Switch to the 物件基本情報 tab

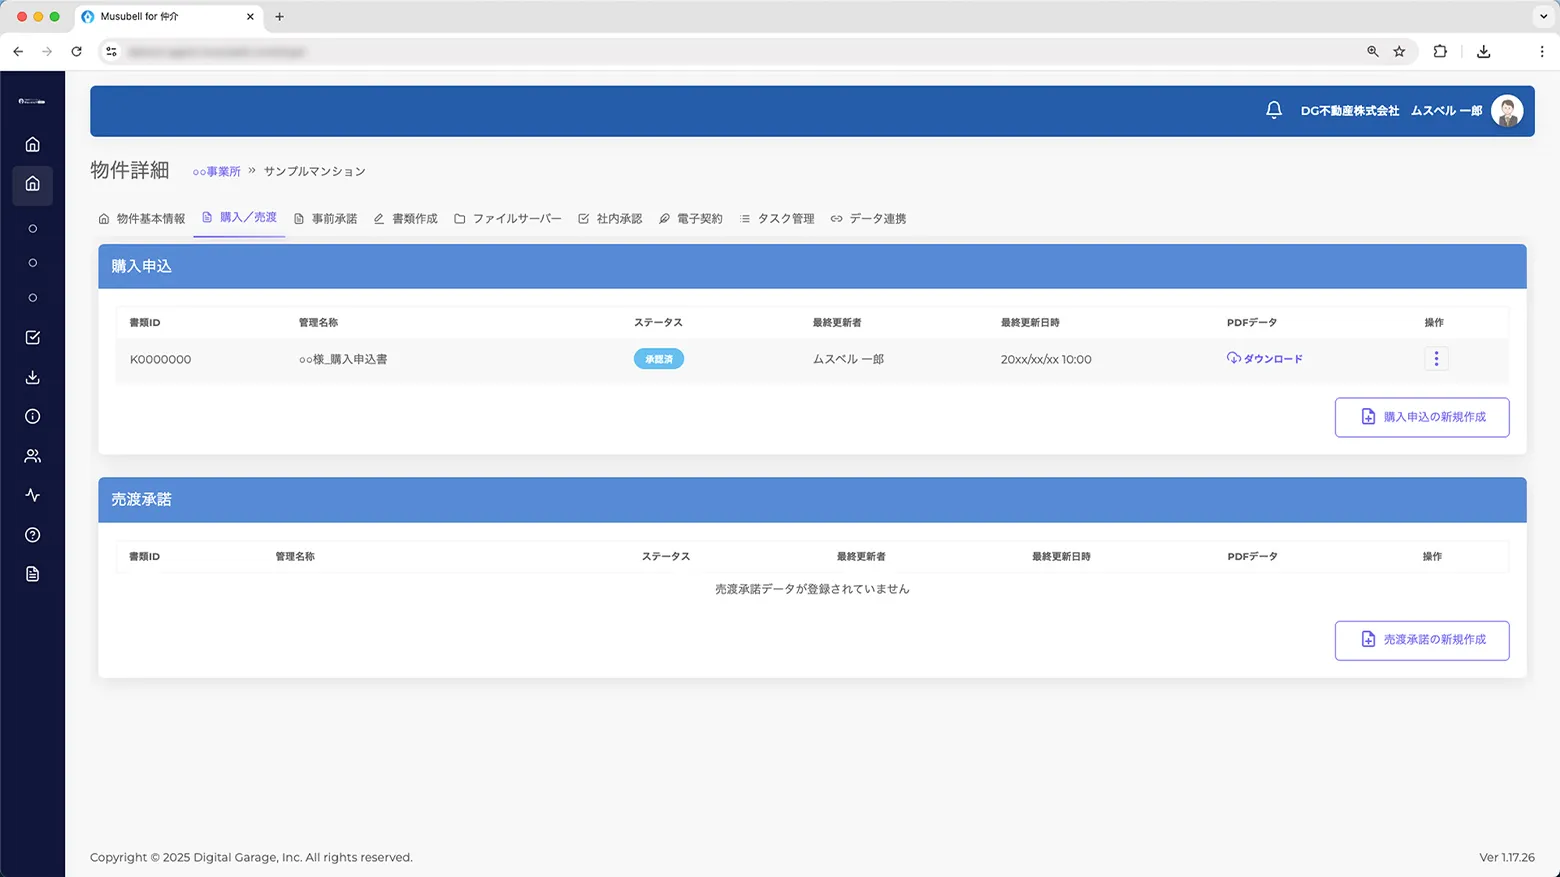click(x=142, y=219)
